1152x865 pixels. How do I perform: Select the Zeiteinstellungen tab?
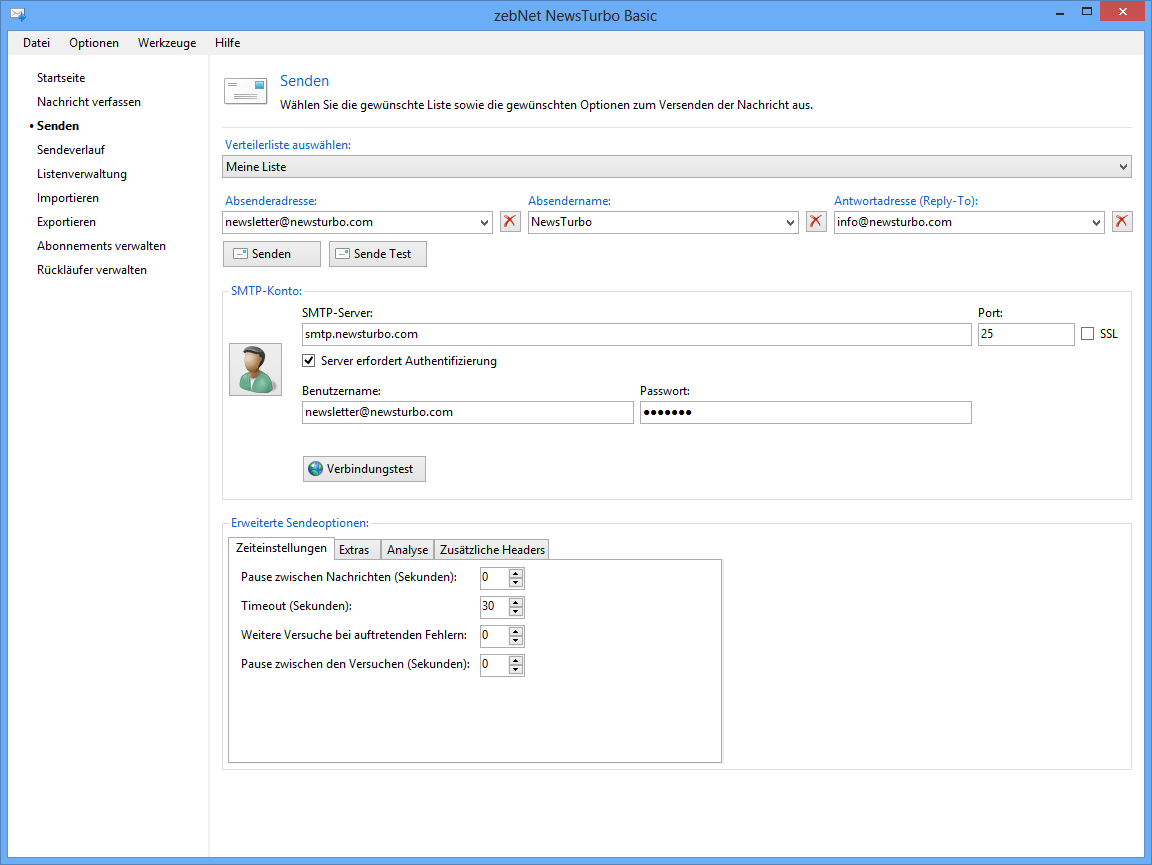(x=281, y=548)
